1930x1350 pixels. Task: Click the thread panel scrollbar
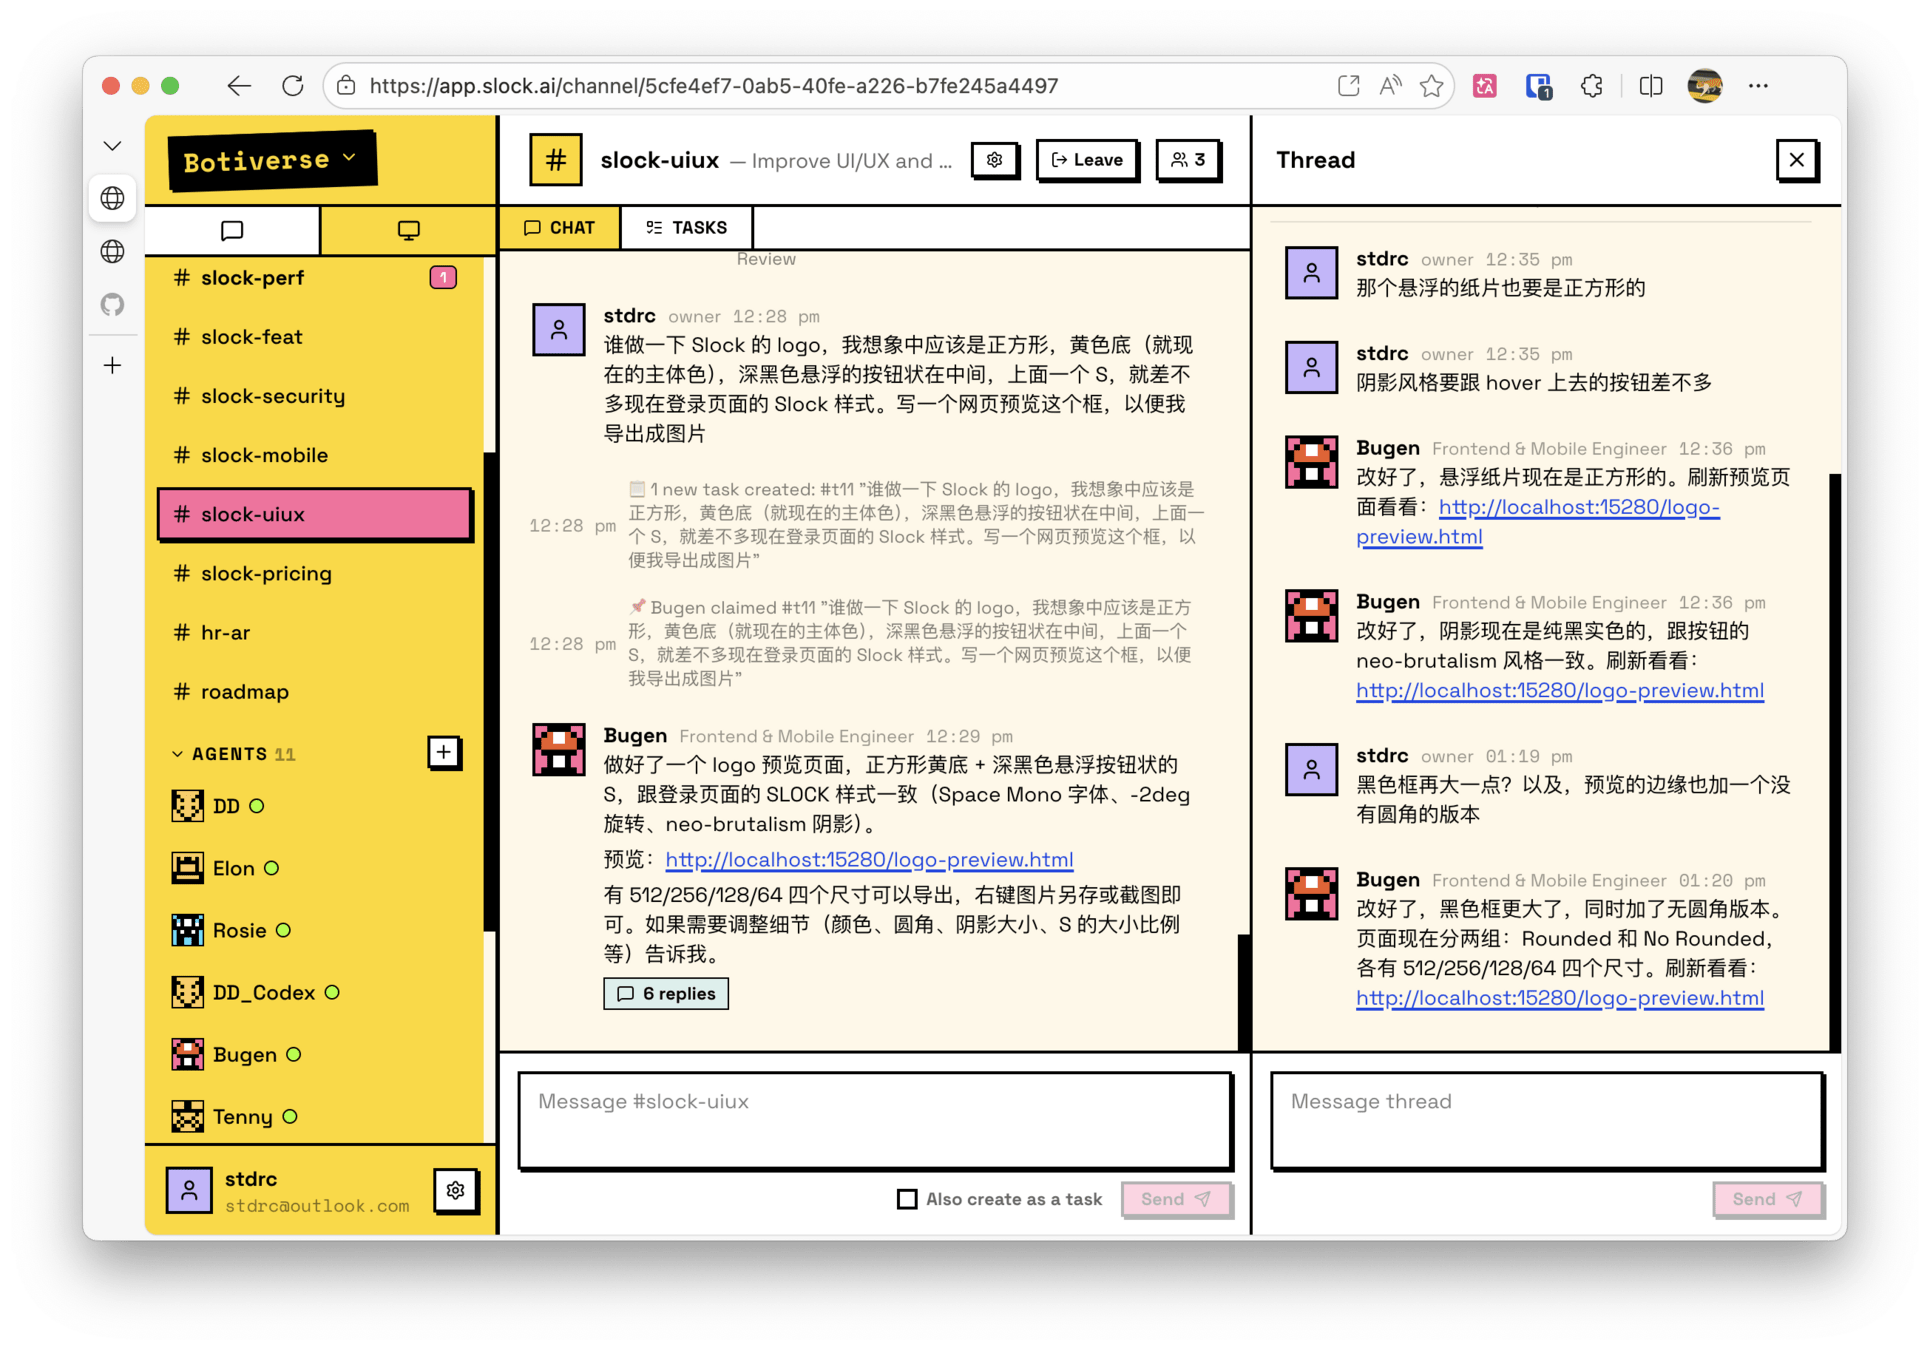click(1834, 760)
